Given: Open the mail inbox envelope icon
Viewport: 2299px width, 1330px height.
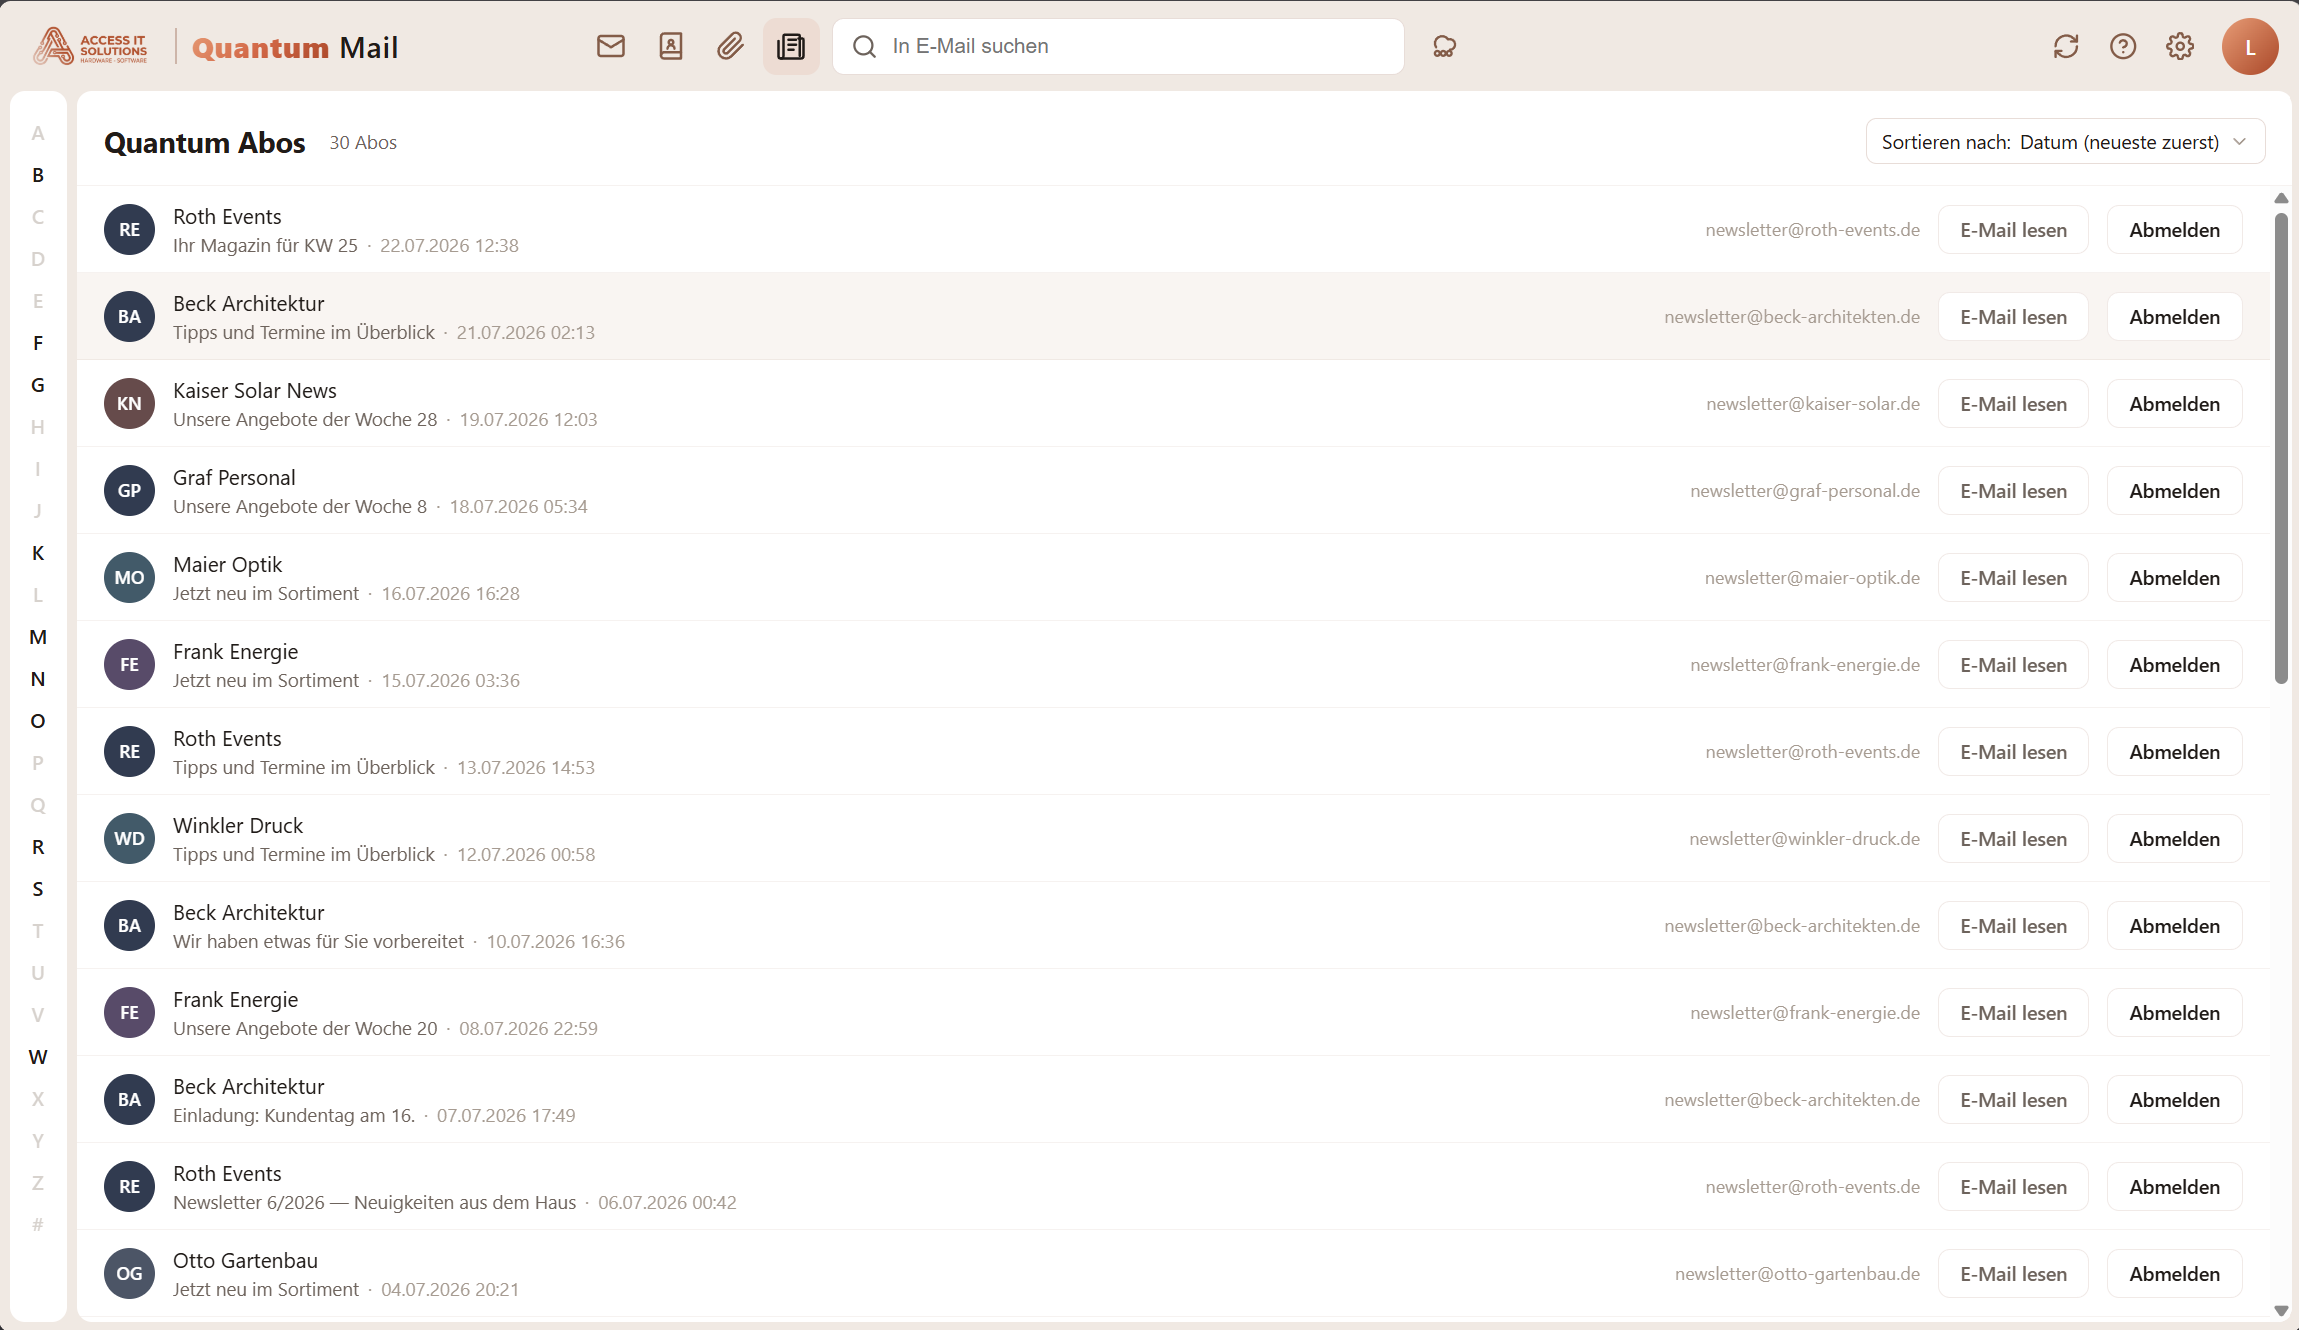Looking at the screenshot, I should point(610,46).
